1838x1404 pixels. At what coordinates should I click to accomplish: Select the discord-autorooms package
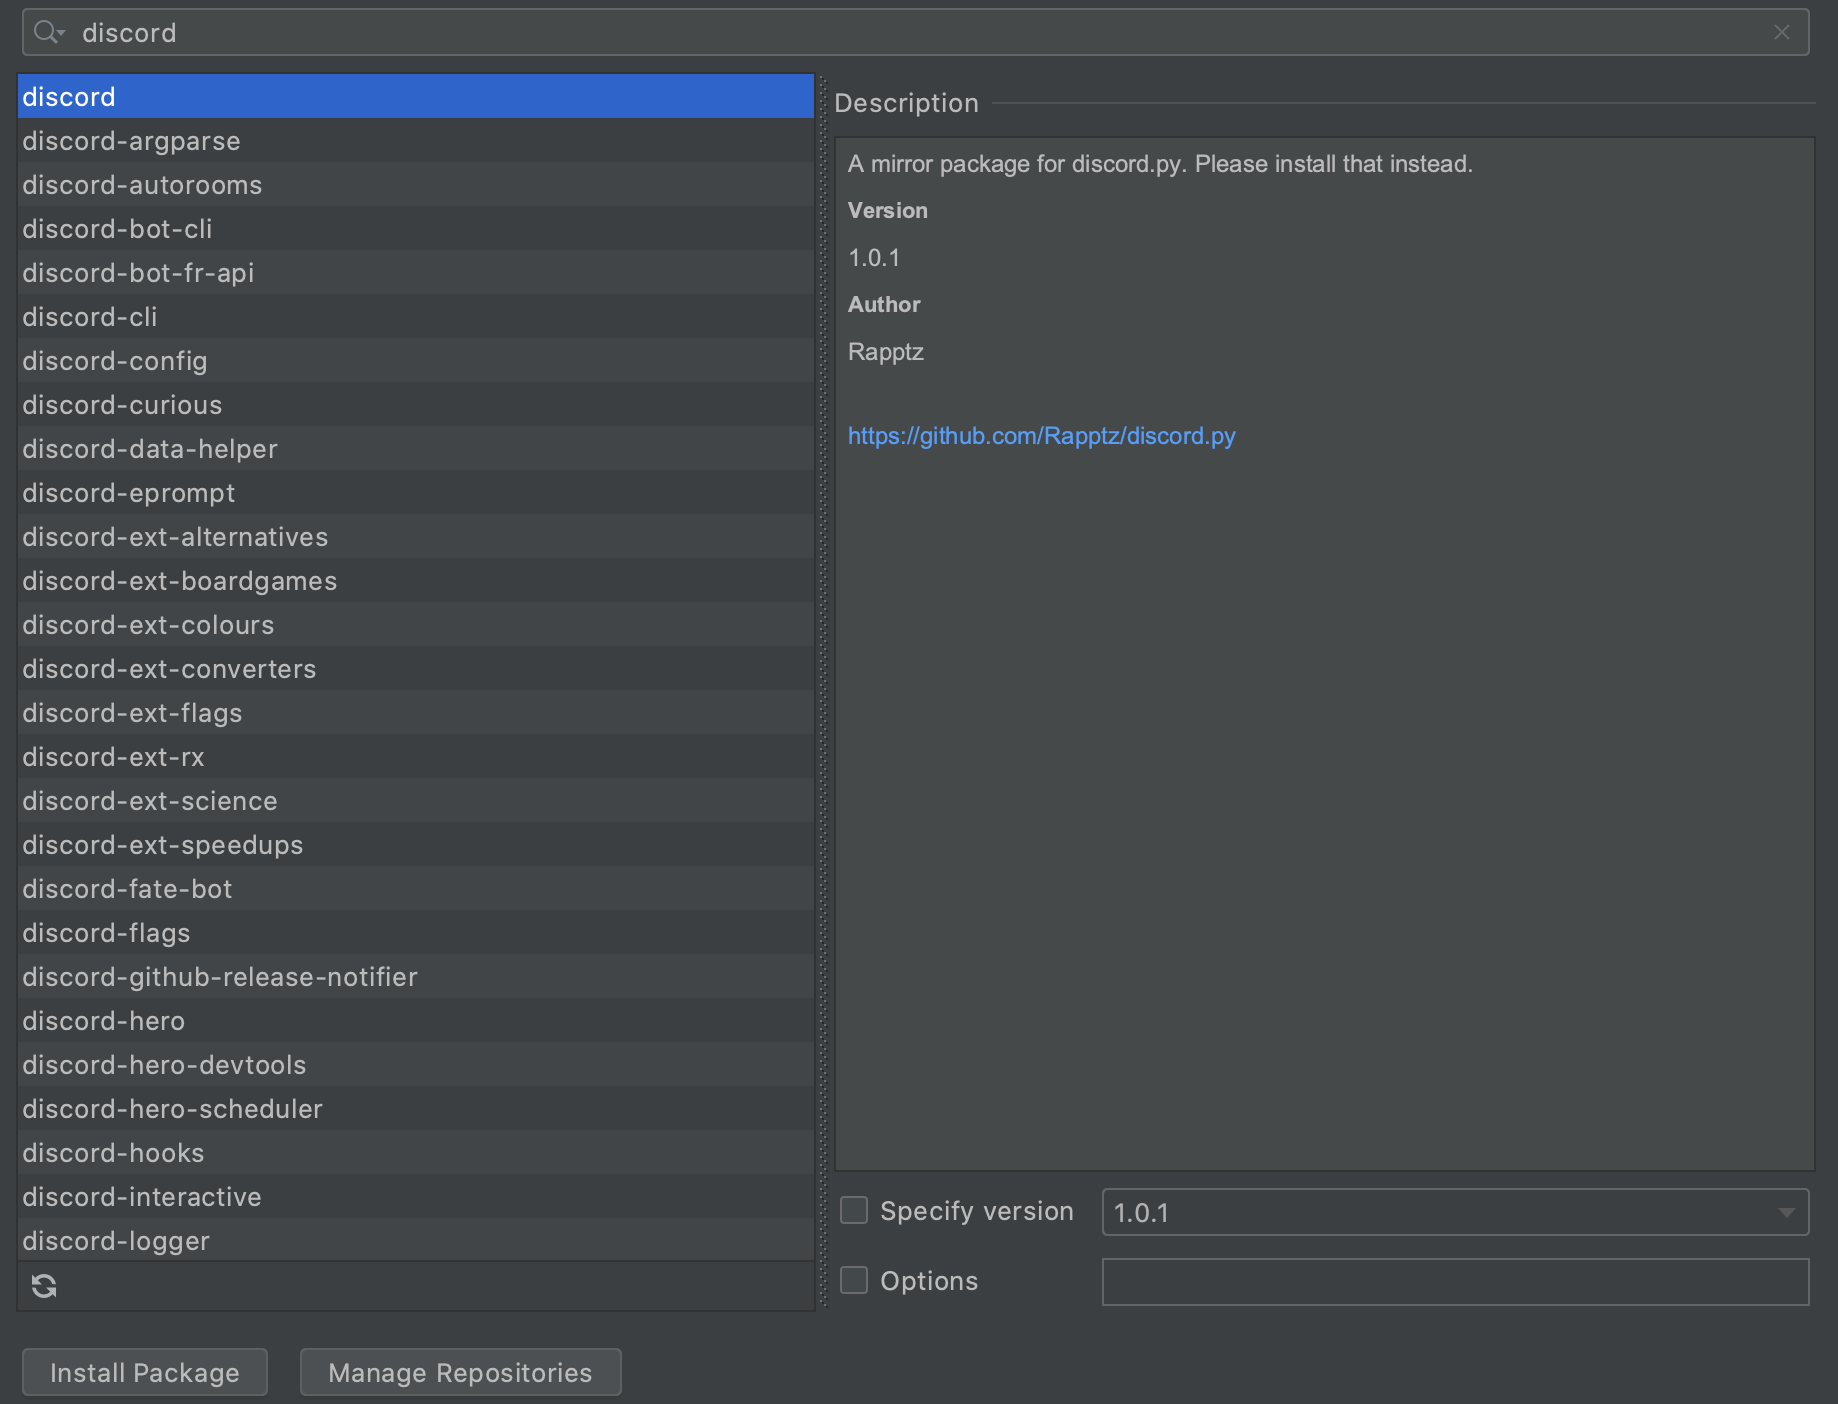coord(415,184)
